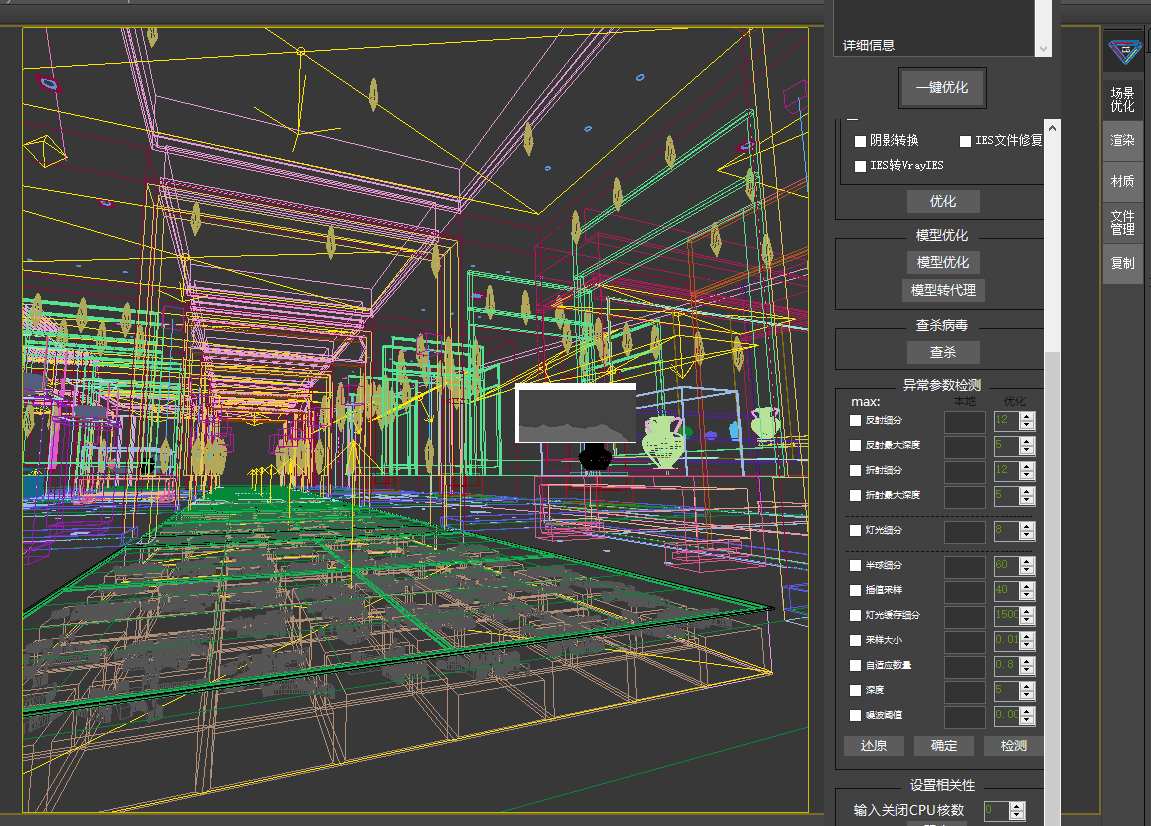Enable the 灯光缓存细分 checkbox

(x=855, y=616)
